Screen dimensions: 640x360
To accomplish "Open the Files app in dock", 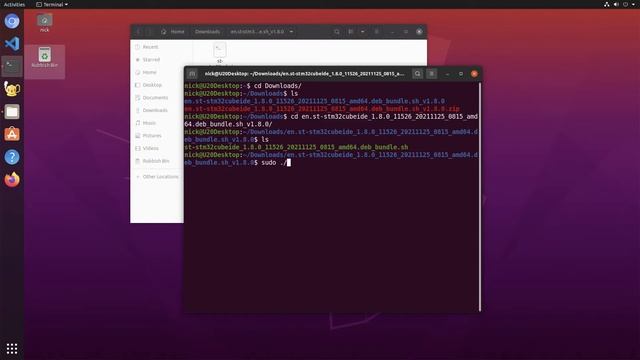I will click(12, 111).
